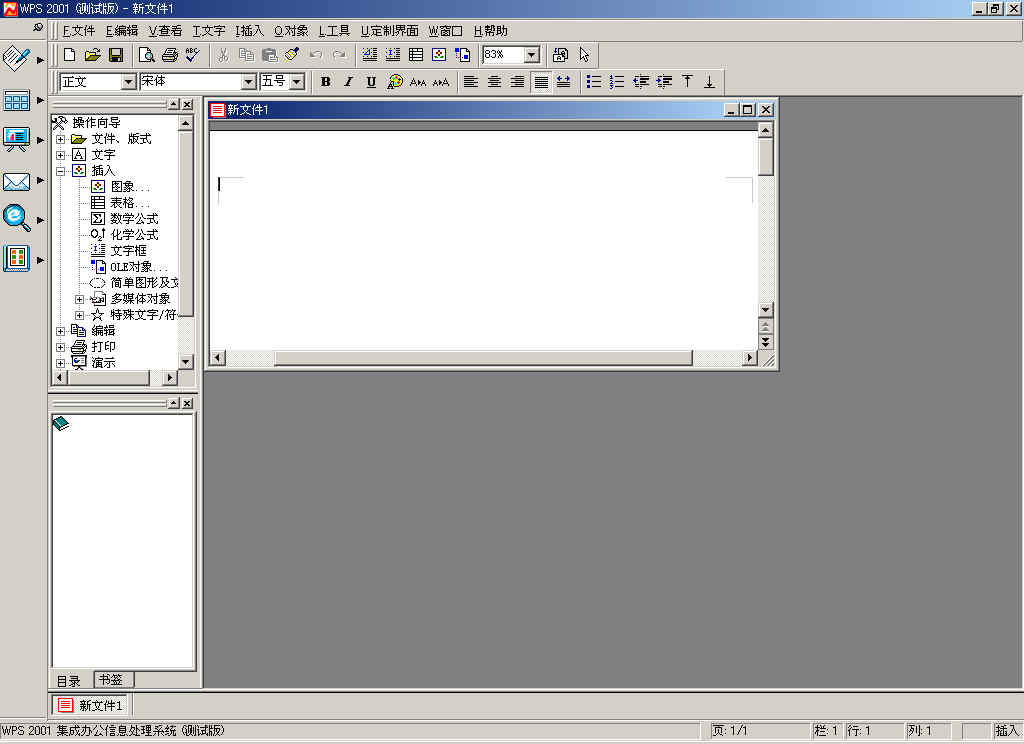Click the Insert OLE object toolbar icon
This screenshot has width=1024, height=744.
tap(462, 55)
